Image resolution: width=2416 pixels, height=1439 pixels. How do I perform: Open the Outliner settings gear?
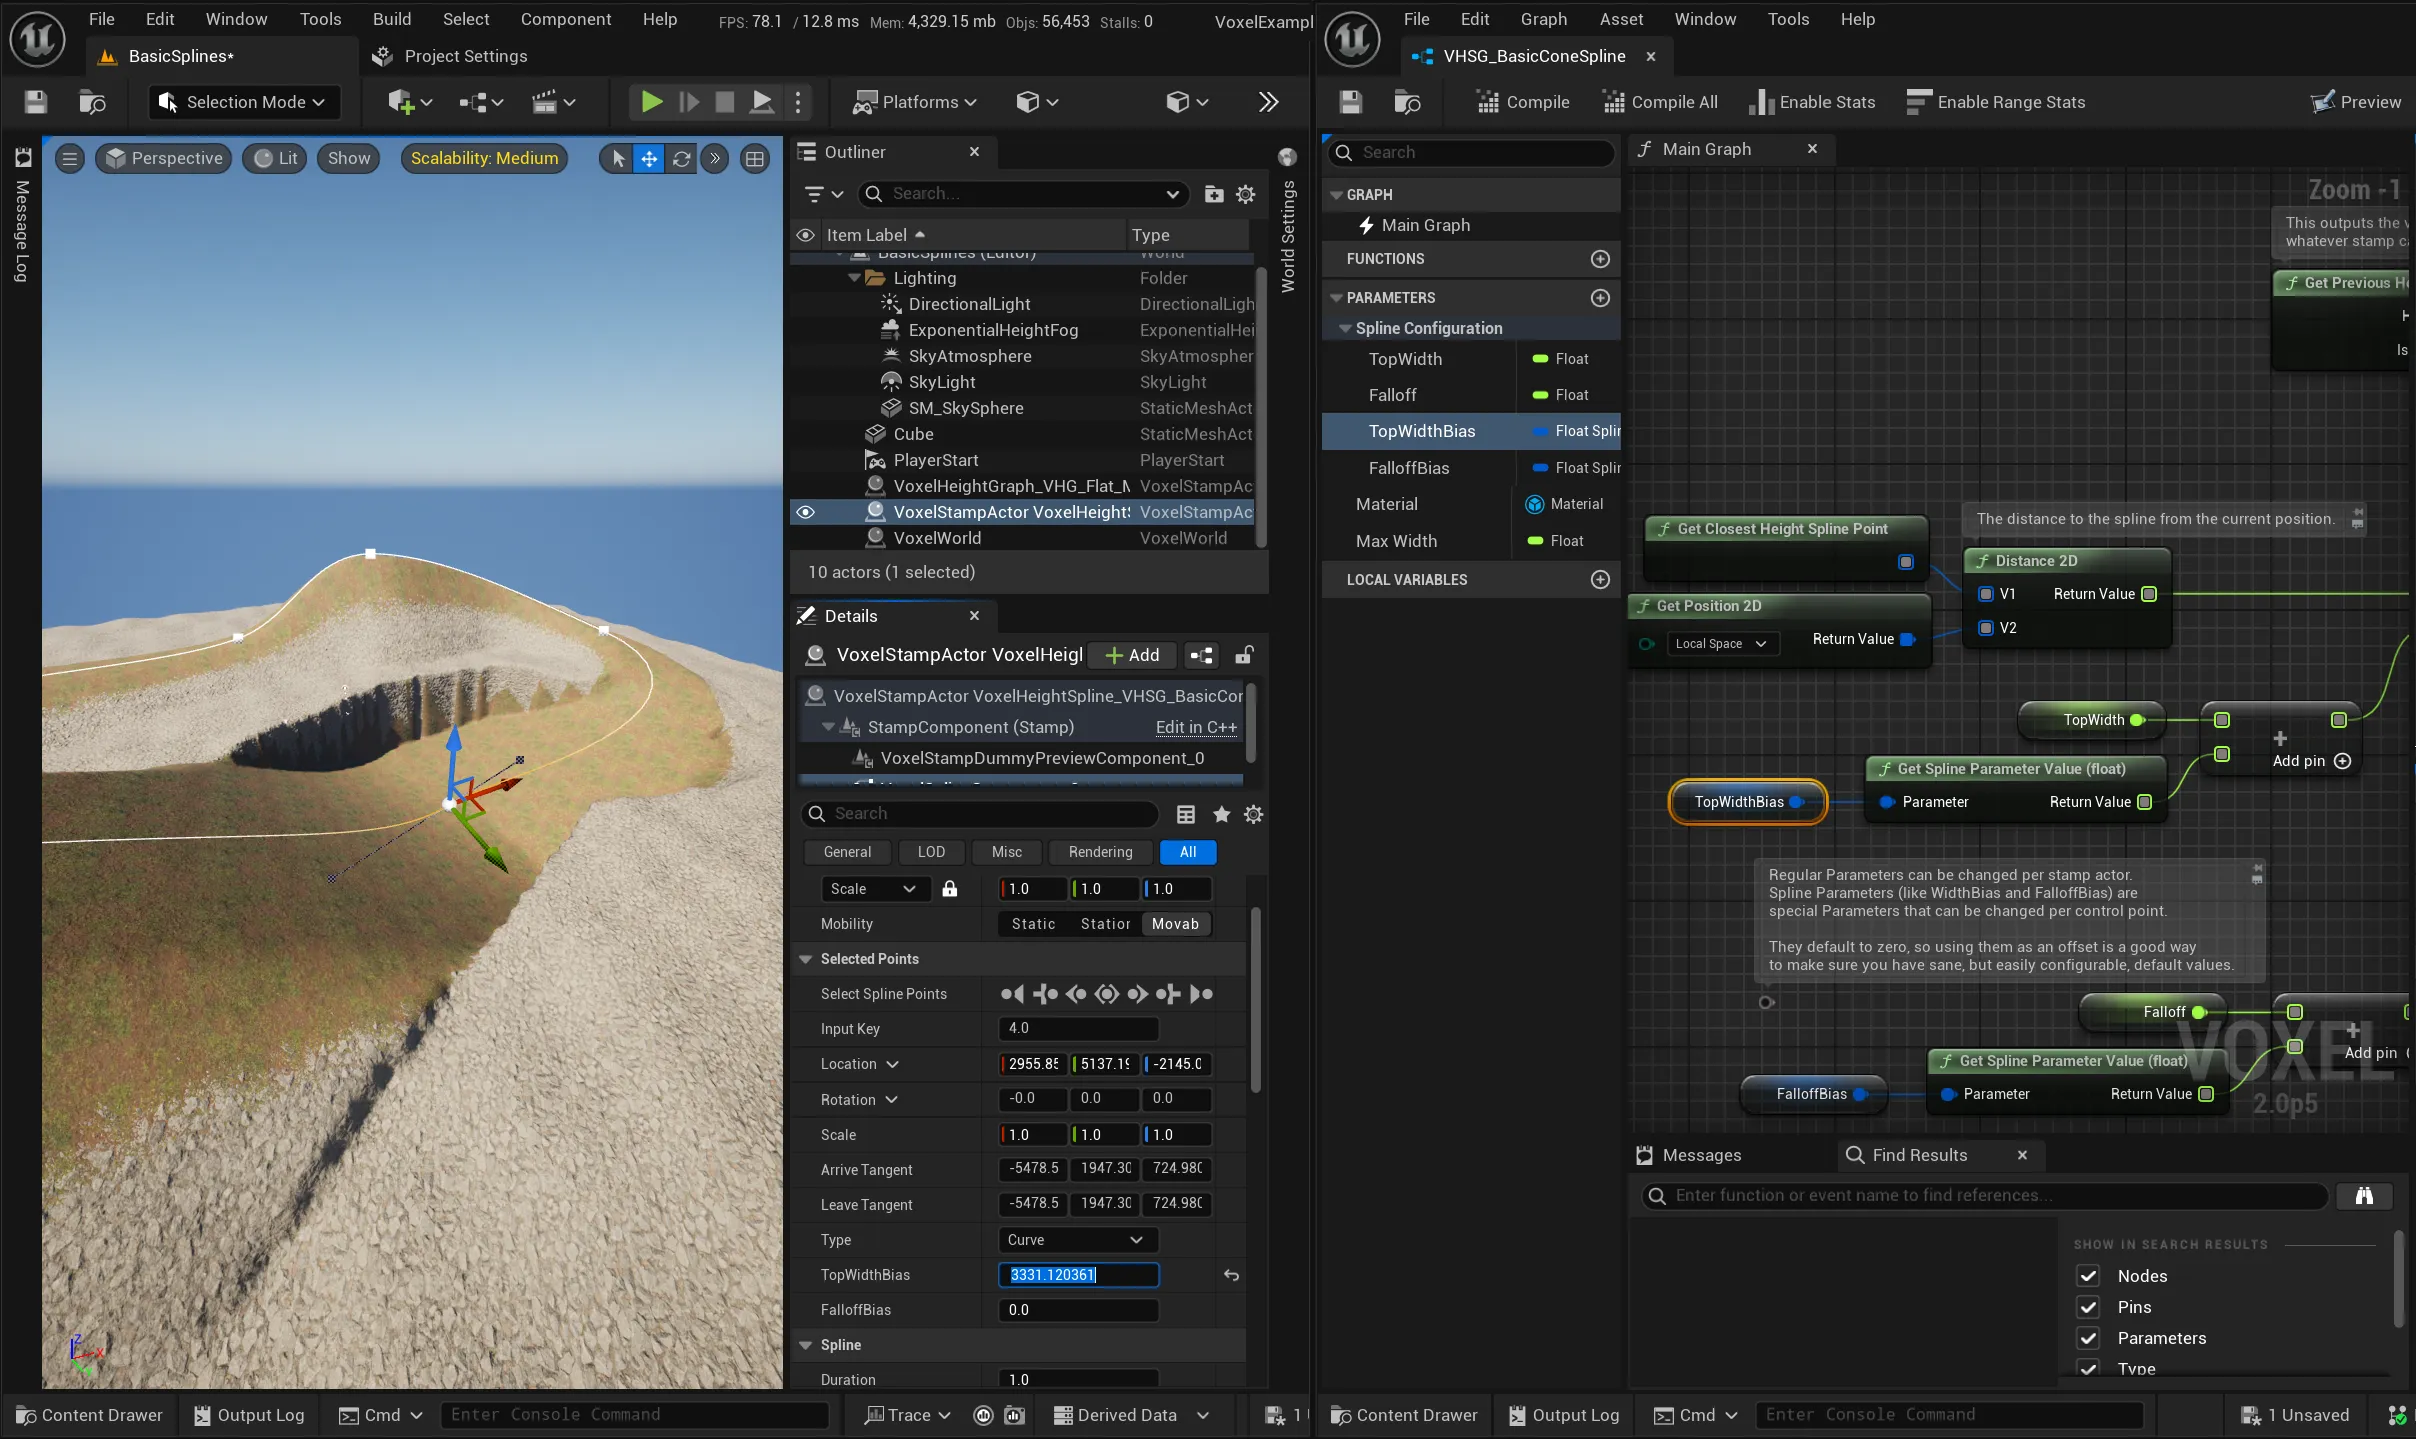[x=1245, y=194]
